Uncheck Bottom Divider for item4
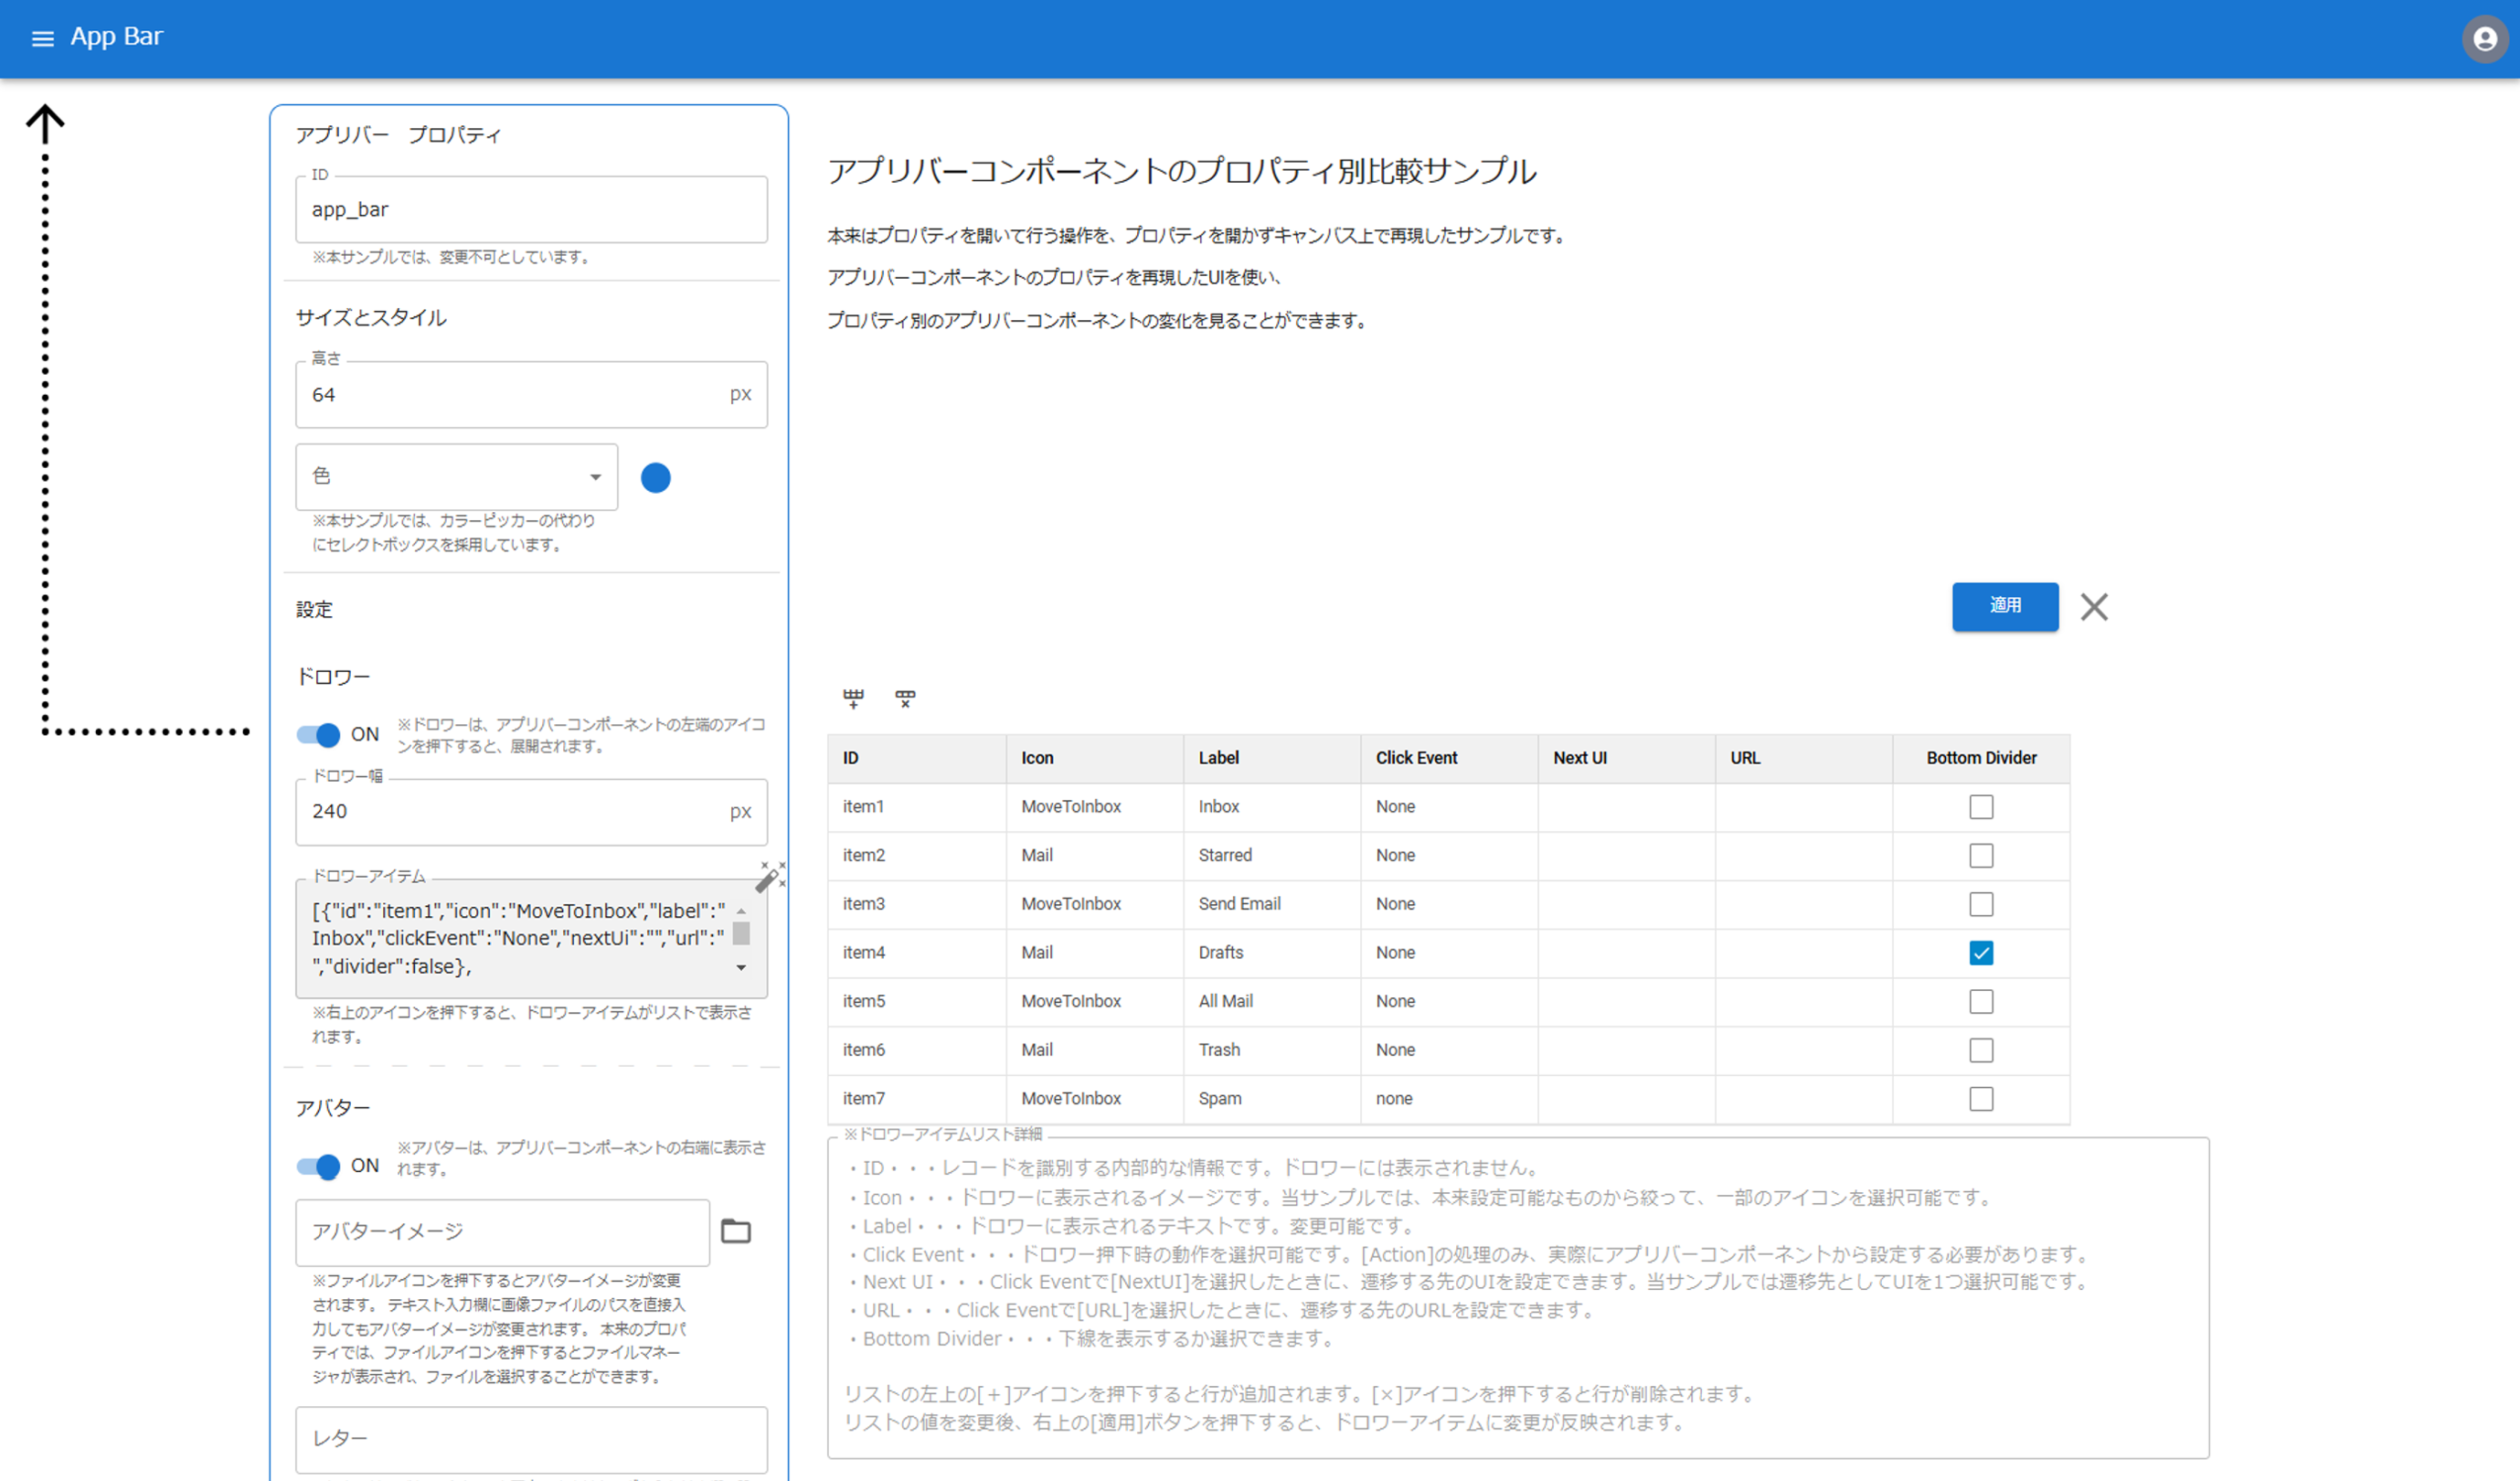Screen dimensions: 2520x1481 (1981, 953)
